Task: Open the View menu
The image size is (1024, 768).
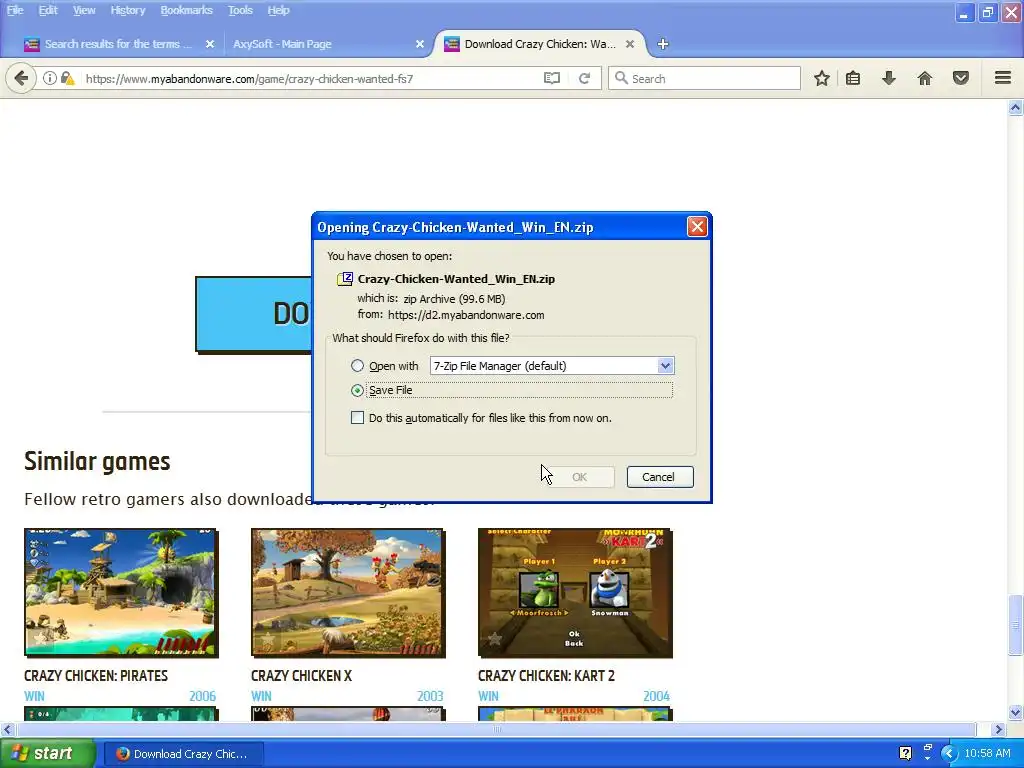Action: 84,10
